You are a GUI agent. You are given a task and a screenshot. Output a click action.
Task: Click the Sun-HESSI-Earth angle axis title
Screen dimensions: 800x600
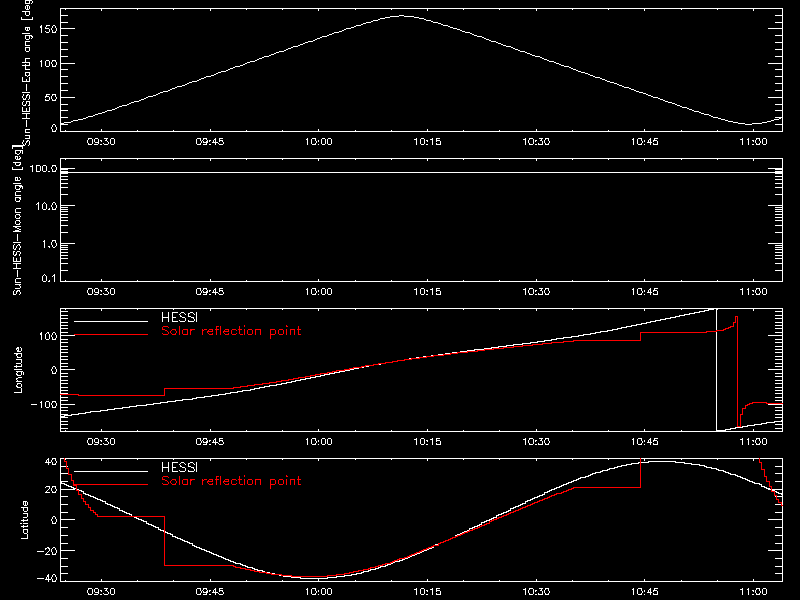pyautogui.click(x=28, y=73)
